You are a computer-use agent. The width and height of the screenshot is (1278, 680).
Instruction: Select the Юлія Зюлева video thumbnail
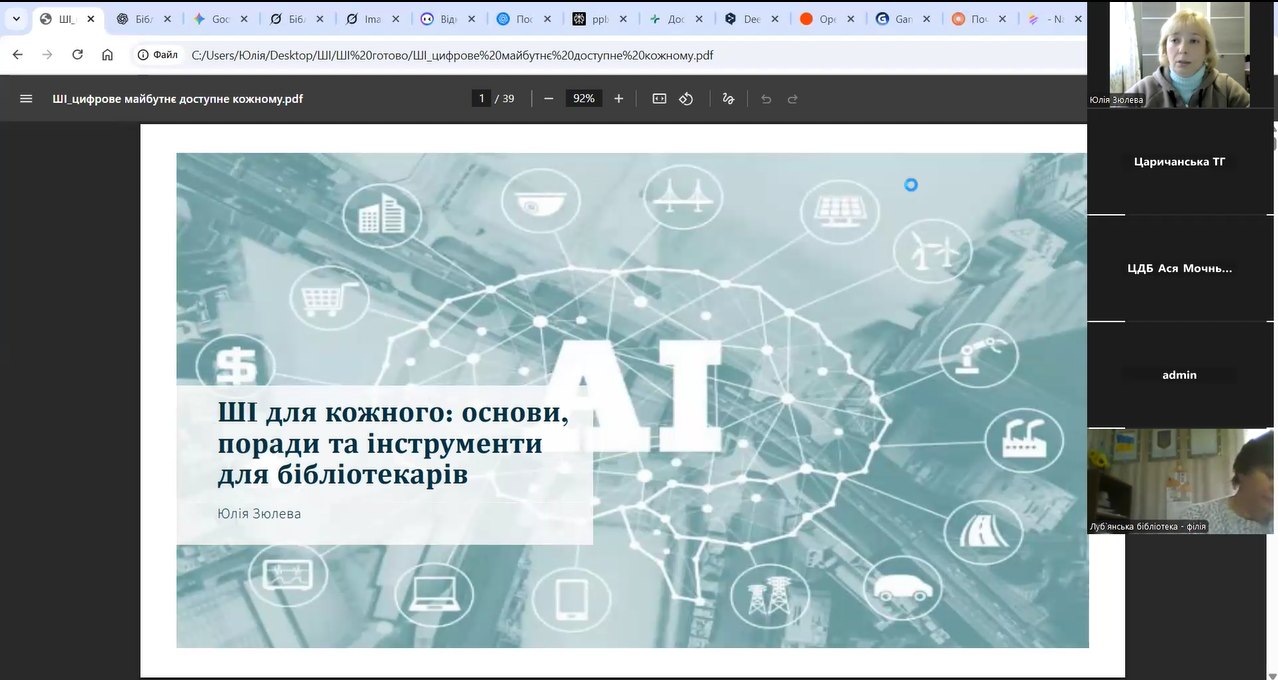pyautogui.click(x=1179, y=54)
